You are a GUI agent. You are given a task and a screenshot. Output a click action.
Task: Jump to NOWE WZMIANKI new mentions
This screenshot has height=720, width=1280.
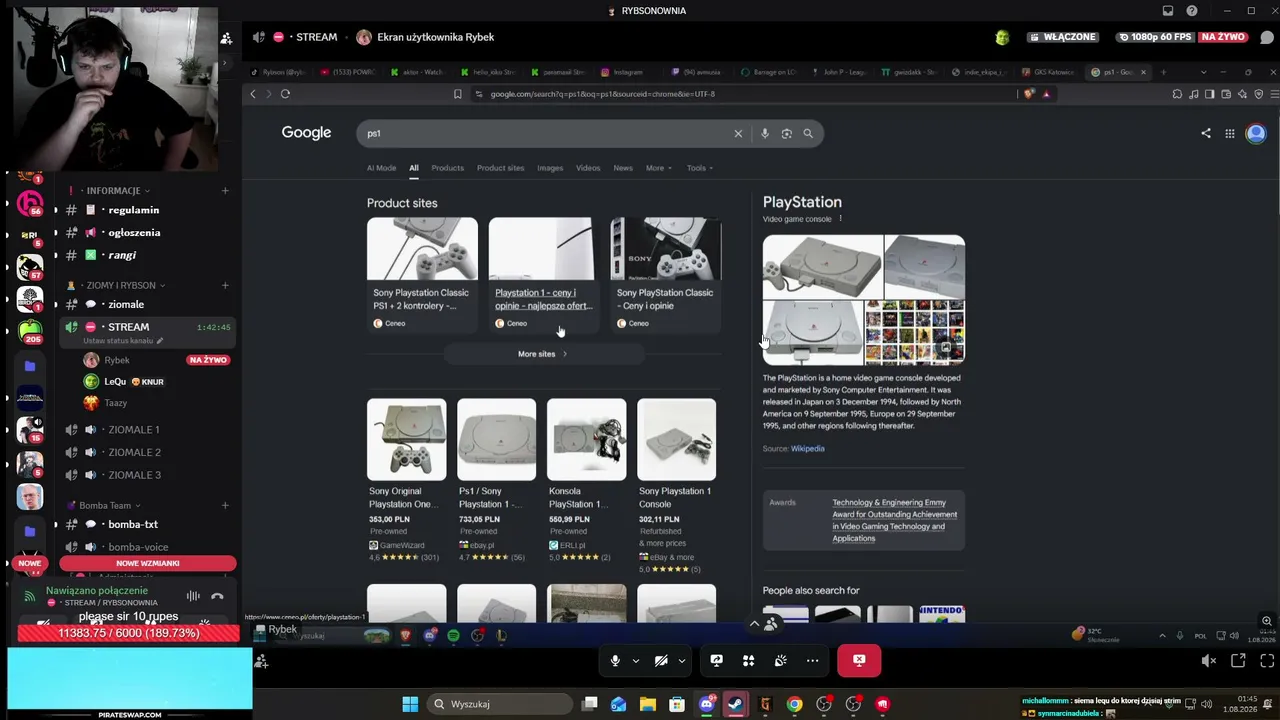click(x=148, y=563)
